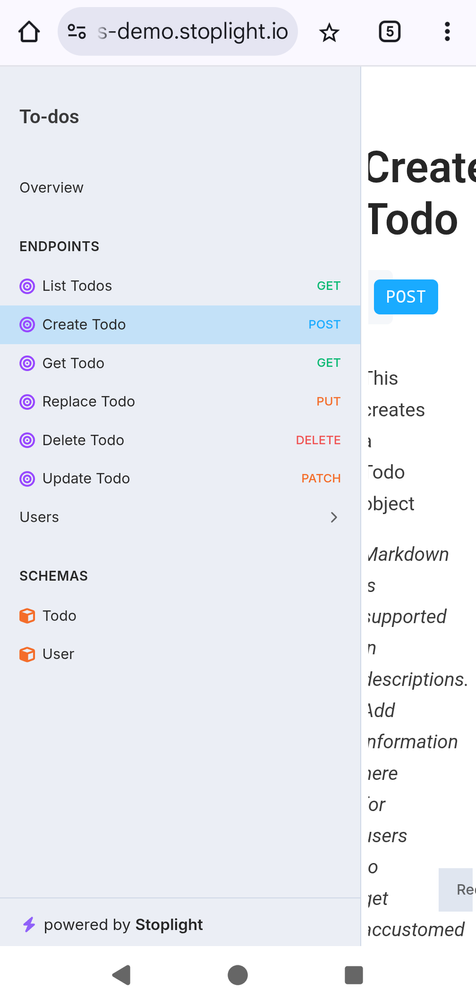Tap the Android recent apps square button
The height and width of the screenshot is (998, 476).
[354, 974]
